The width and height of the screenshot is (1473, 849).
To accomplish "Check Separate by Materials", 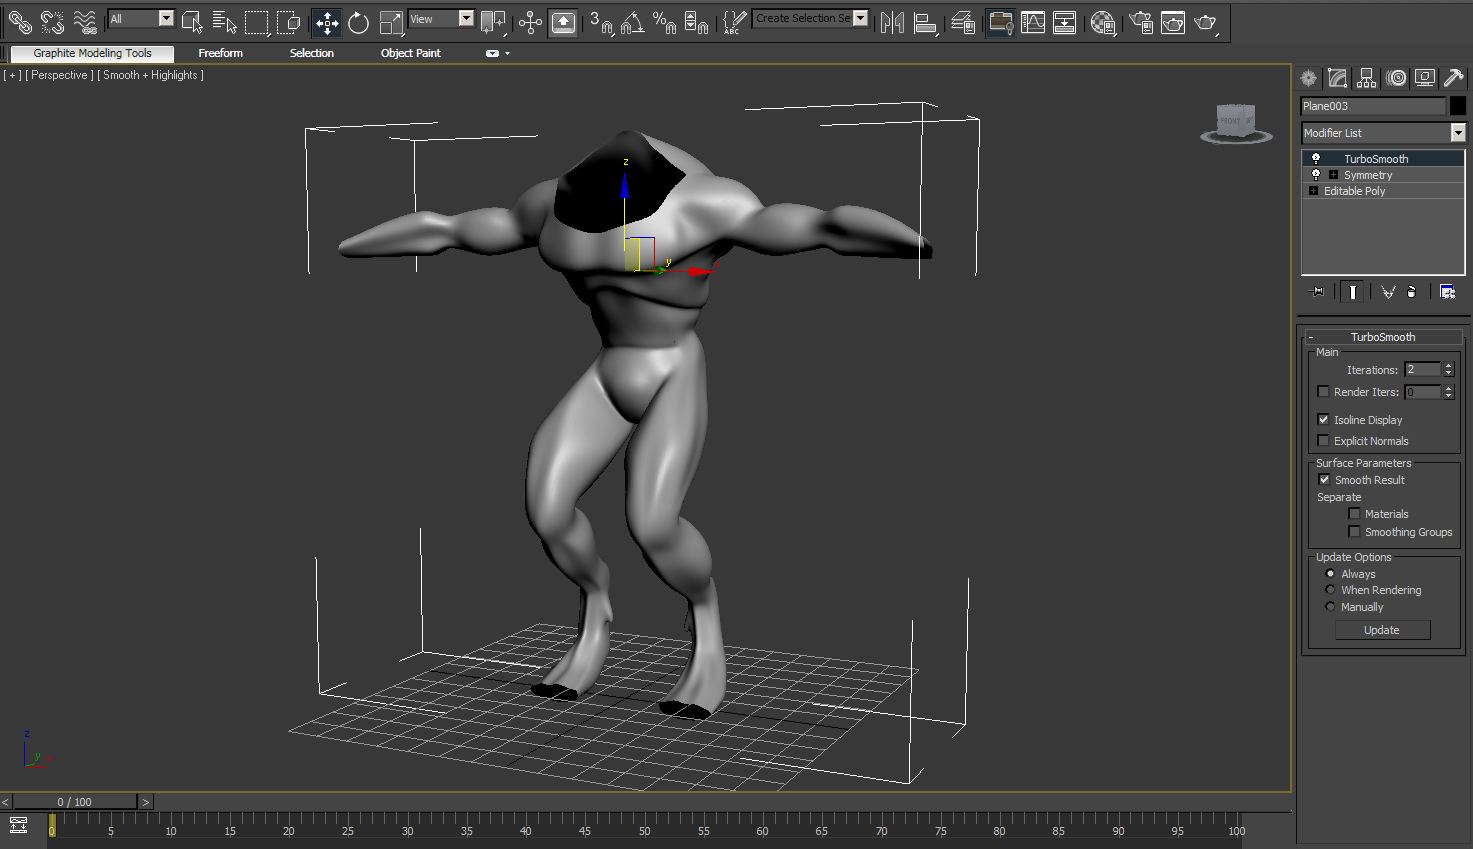I will click(1355, 514).
